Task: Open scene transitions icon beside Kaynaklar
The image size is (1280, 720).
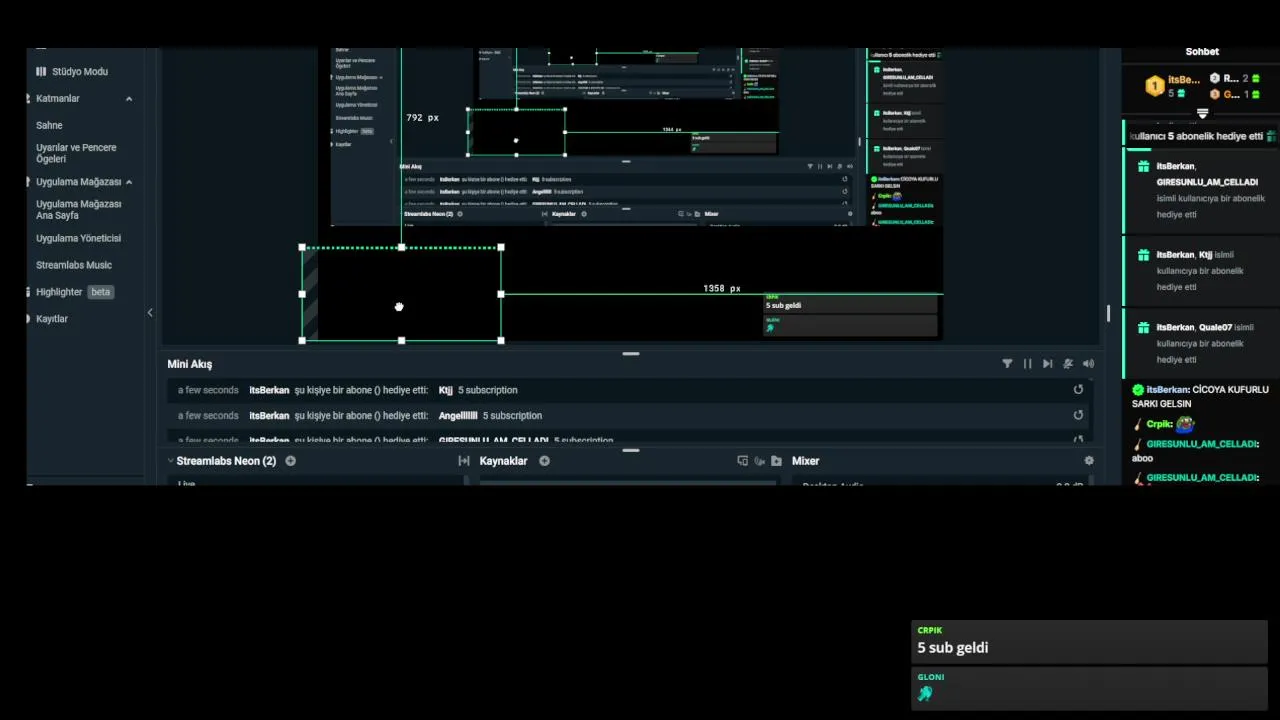Action: coord(464,461)
